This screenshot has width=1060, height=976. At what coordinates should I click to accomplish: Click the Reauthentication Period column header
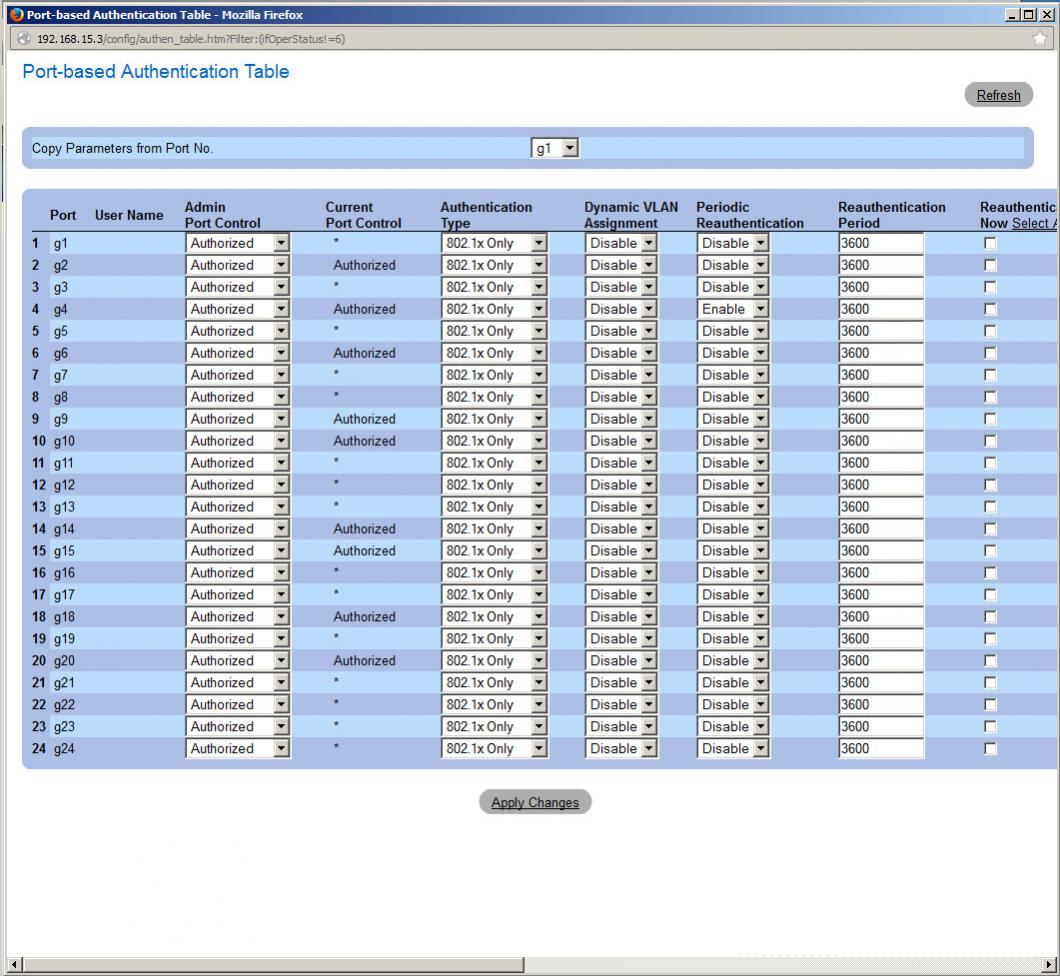pos(892,215)
